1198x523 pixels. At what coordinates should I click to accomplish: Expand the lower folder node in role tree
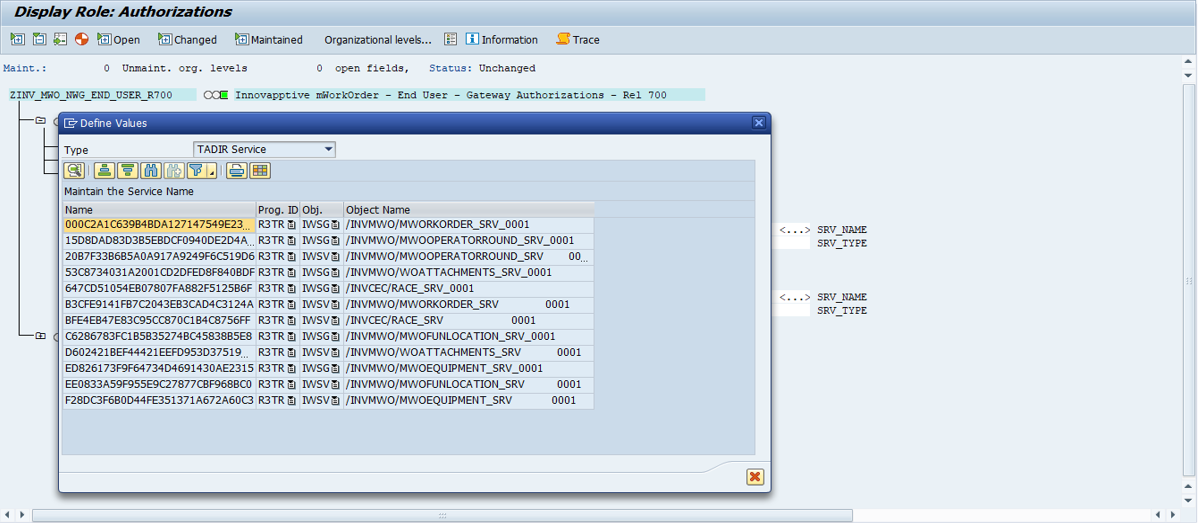(40, 336)
